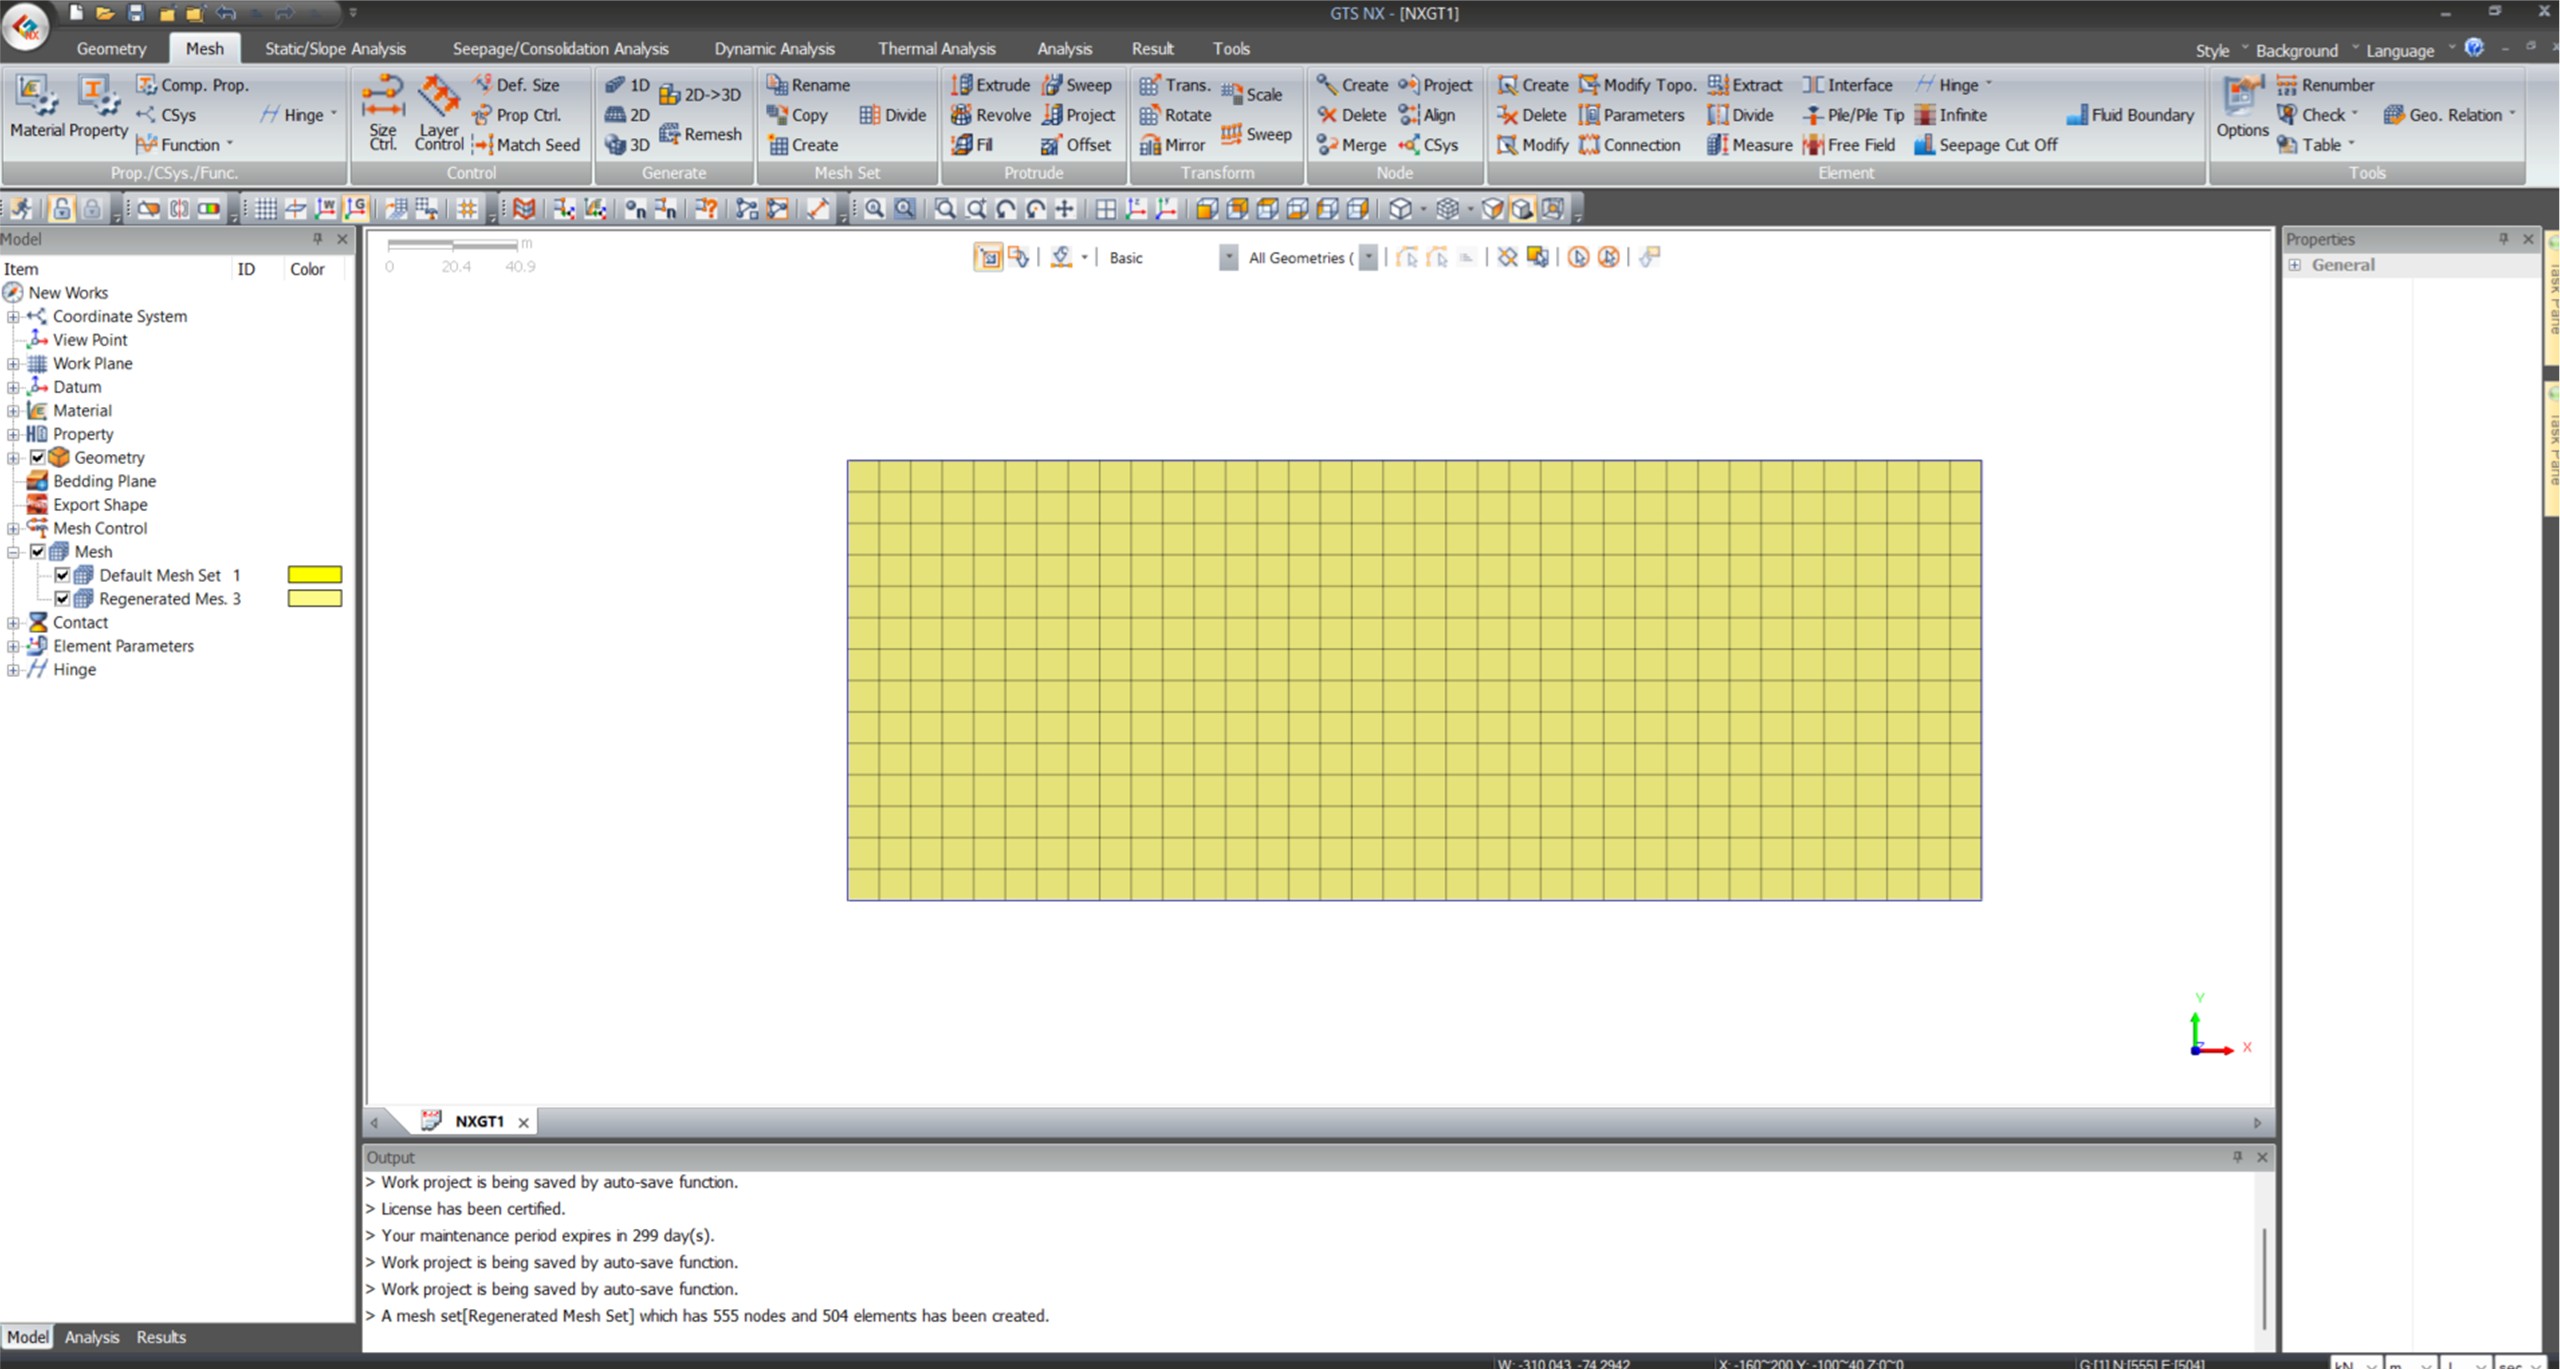Switch to Results tab at panel bottom
The width and height of the screenshot is (2560, 1370).
(x=161, y=1337)
